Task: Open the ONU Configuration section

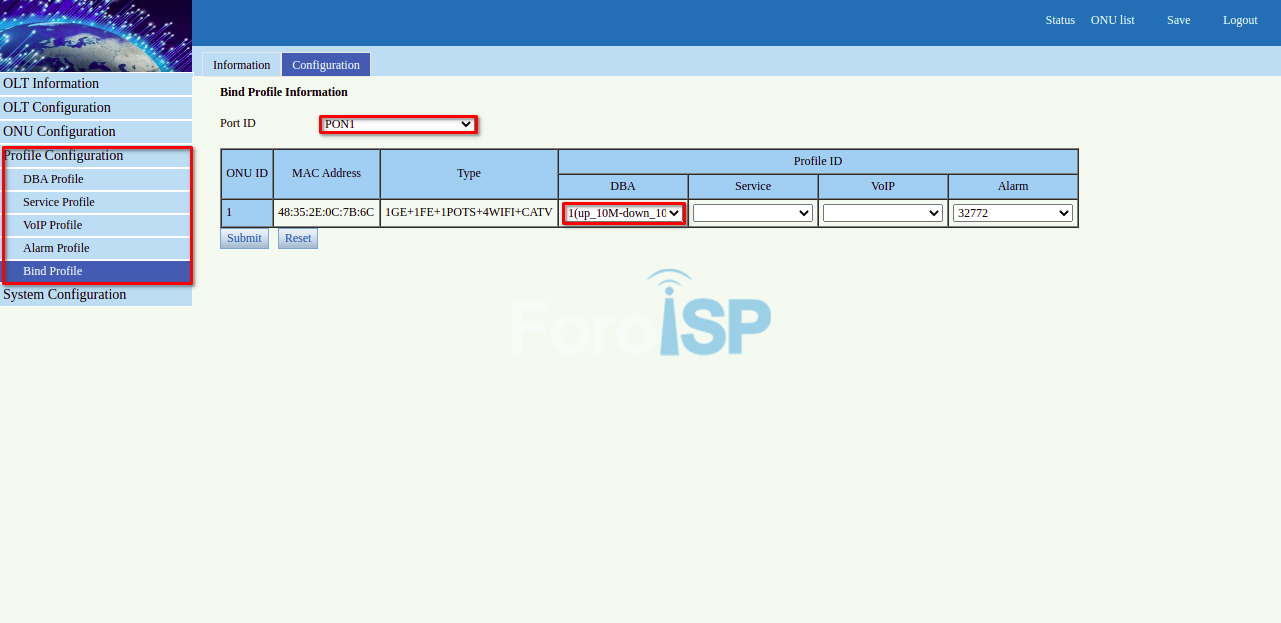Action: [59, 132]
